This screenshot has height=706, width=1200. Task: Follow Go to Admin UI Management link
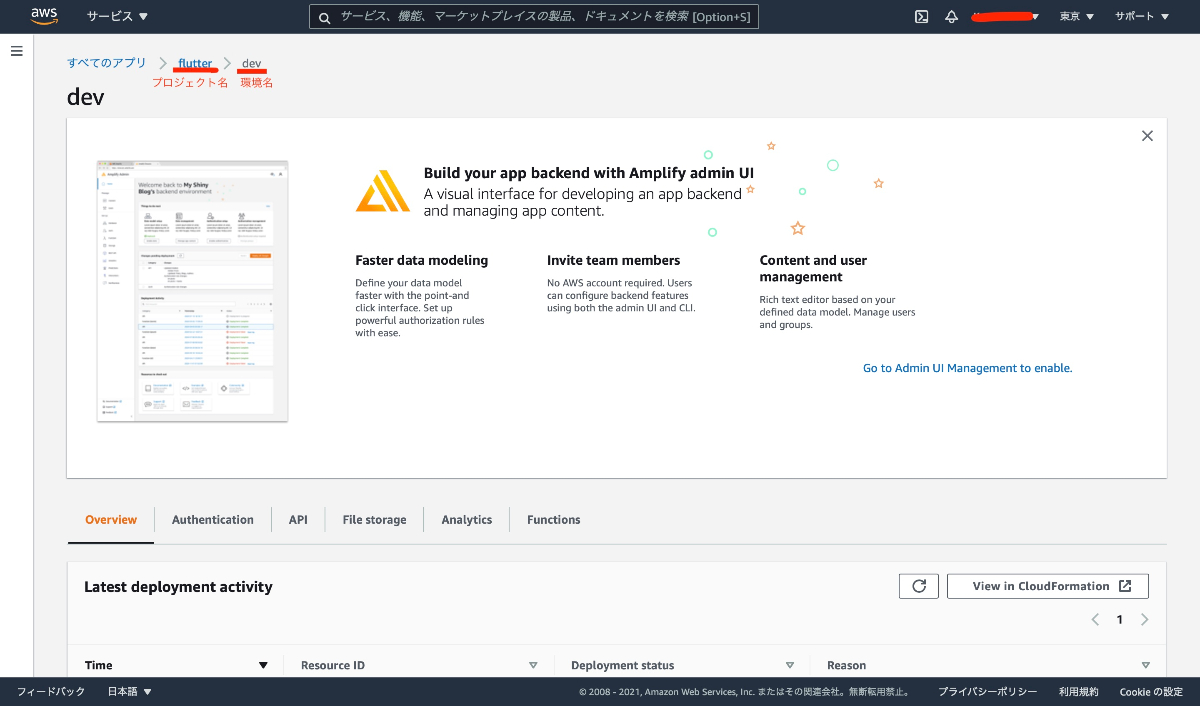coord(967,368)
